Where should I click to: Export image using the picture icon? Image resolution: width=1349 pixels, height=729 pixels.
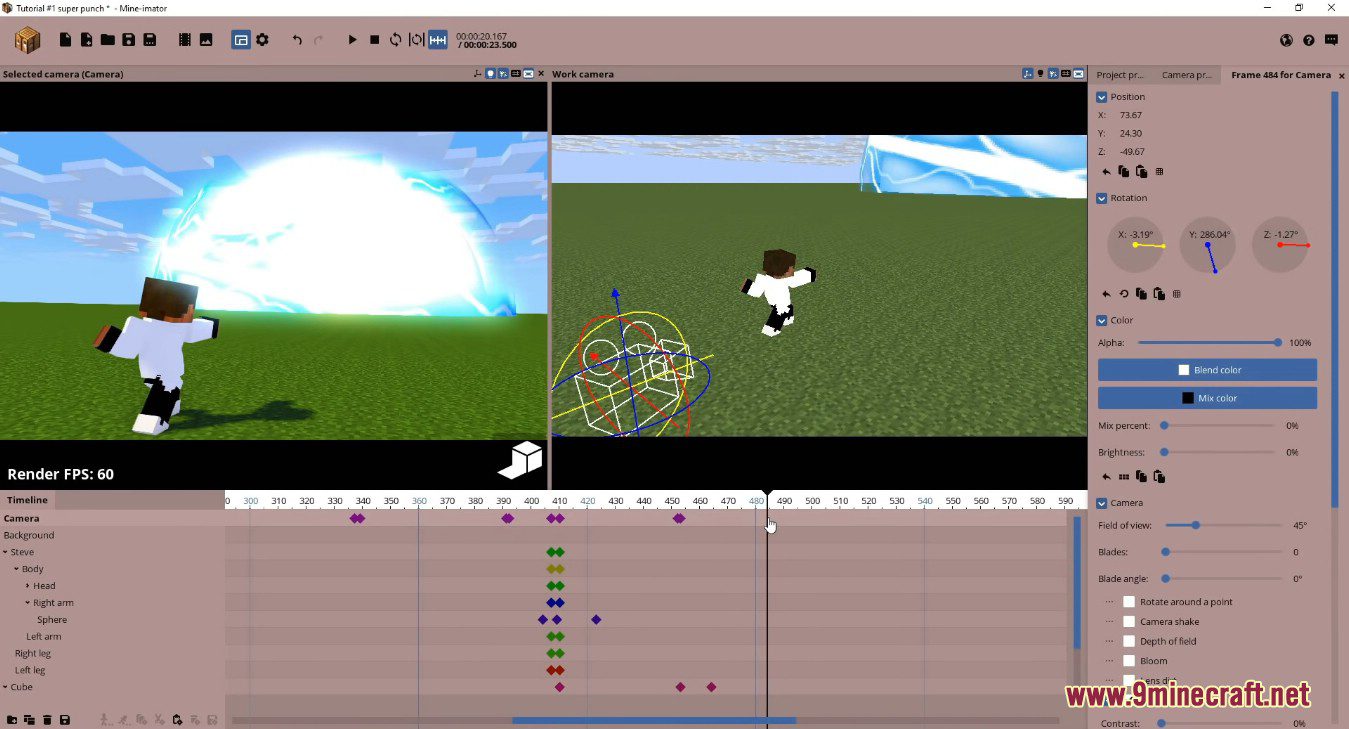[x=206, y=40]
